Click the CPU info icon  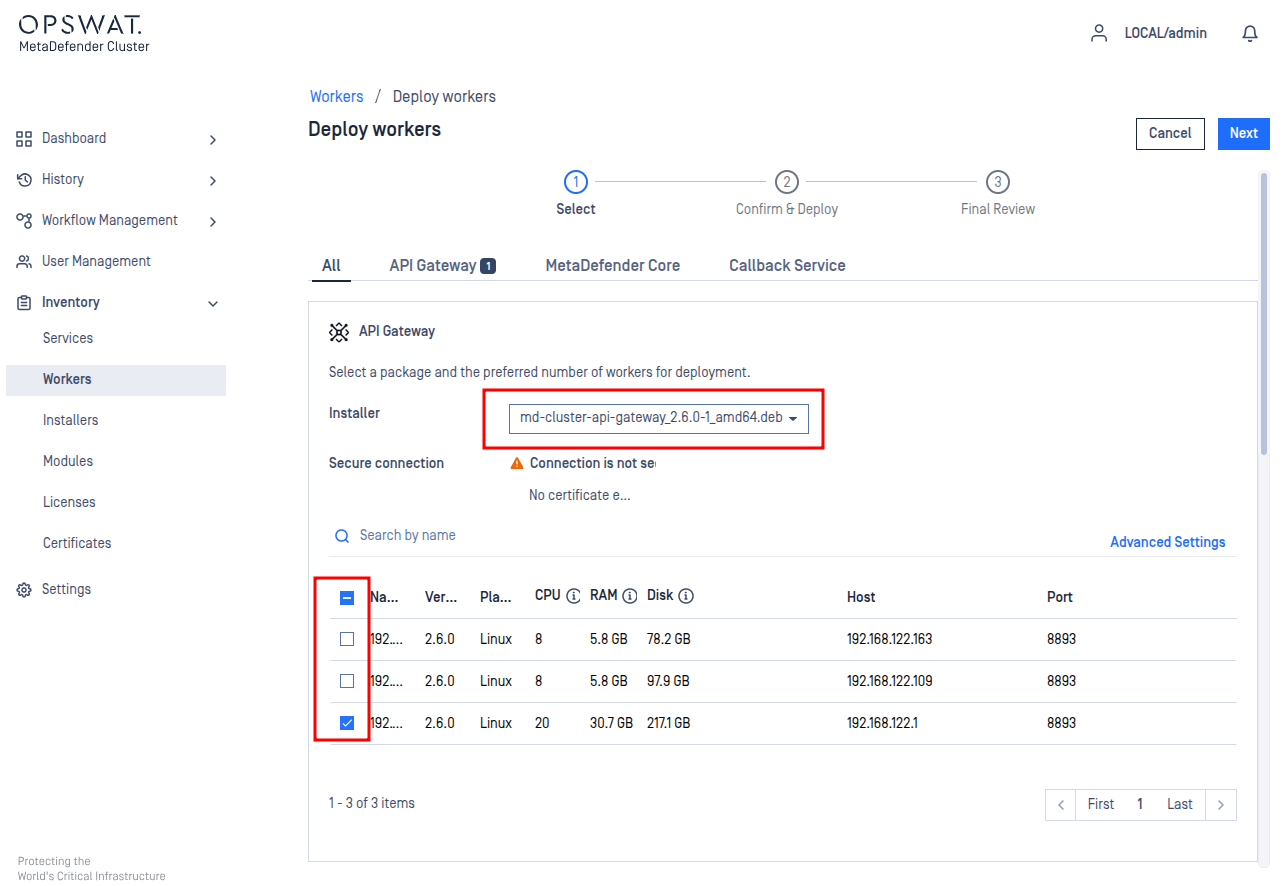(573, 596)
